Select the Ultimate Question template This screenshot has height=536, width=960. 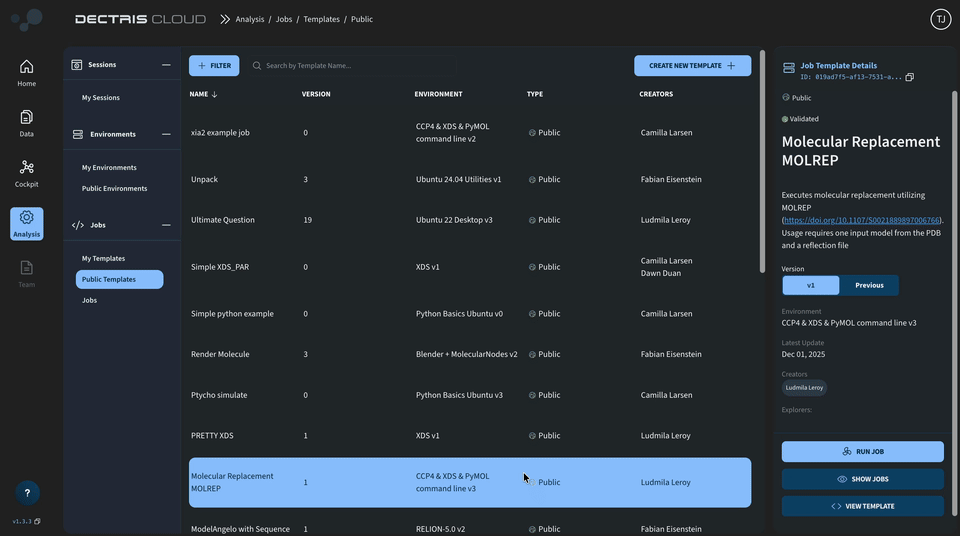[470, 220]
